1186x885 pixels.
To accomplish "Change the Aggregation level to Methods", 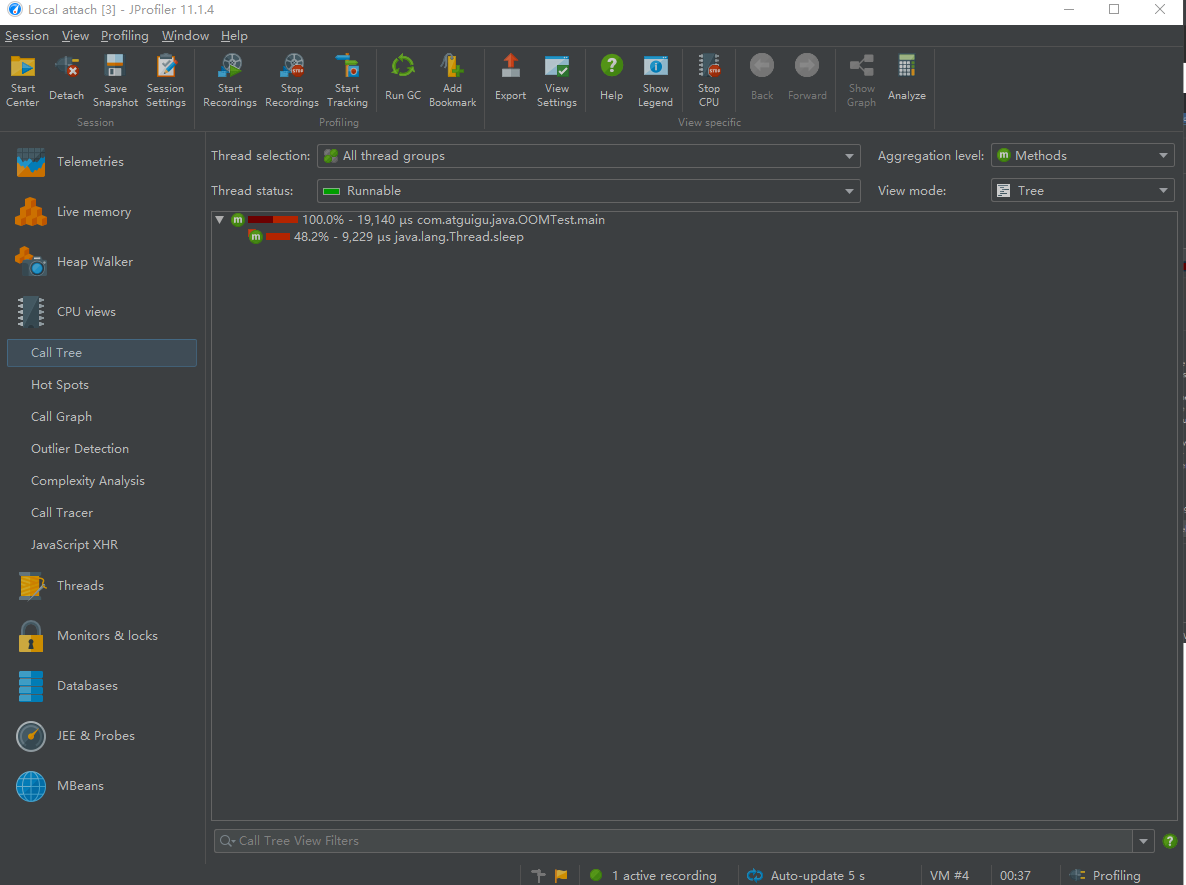I will 1081,155.
